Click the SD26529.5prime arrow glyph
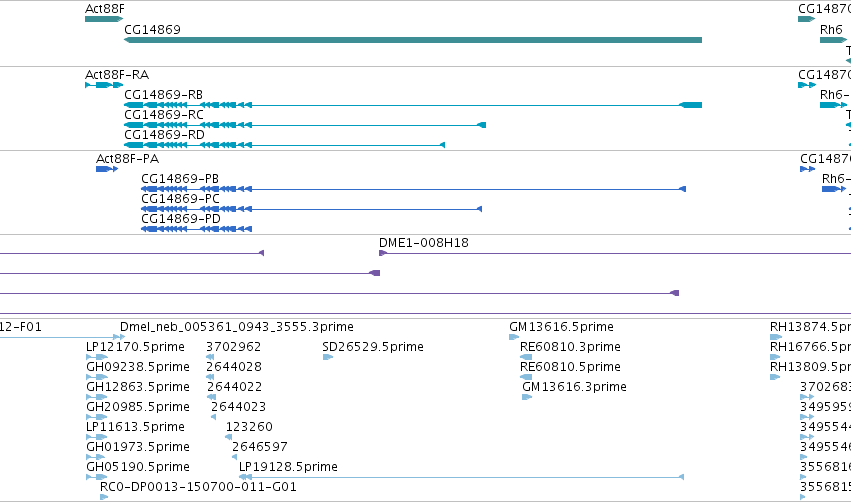The height and width of the screenshot is (502, 851). [x=328, y=357]
